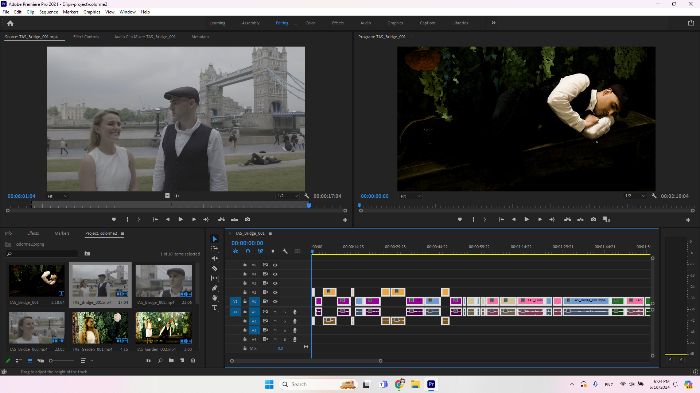Screen dimensions: 700x393
Task: Select the Slip tool
Action: 215,278
